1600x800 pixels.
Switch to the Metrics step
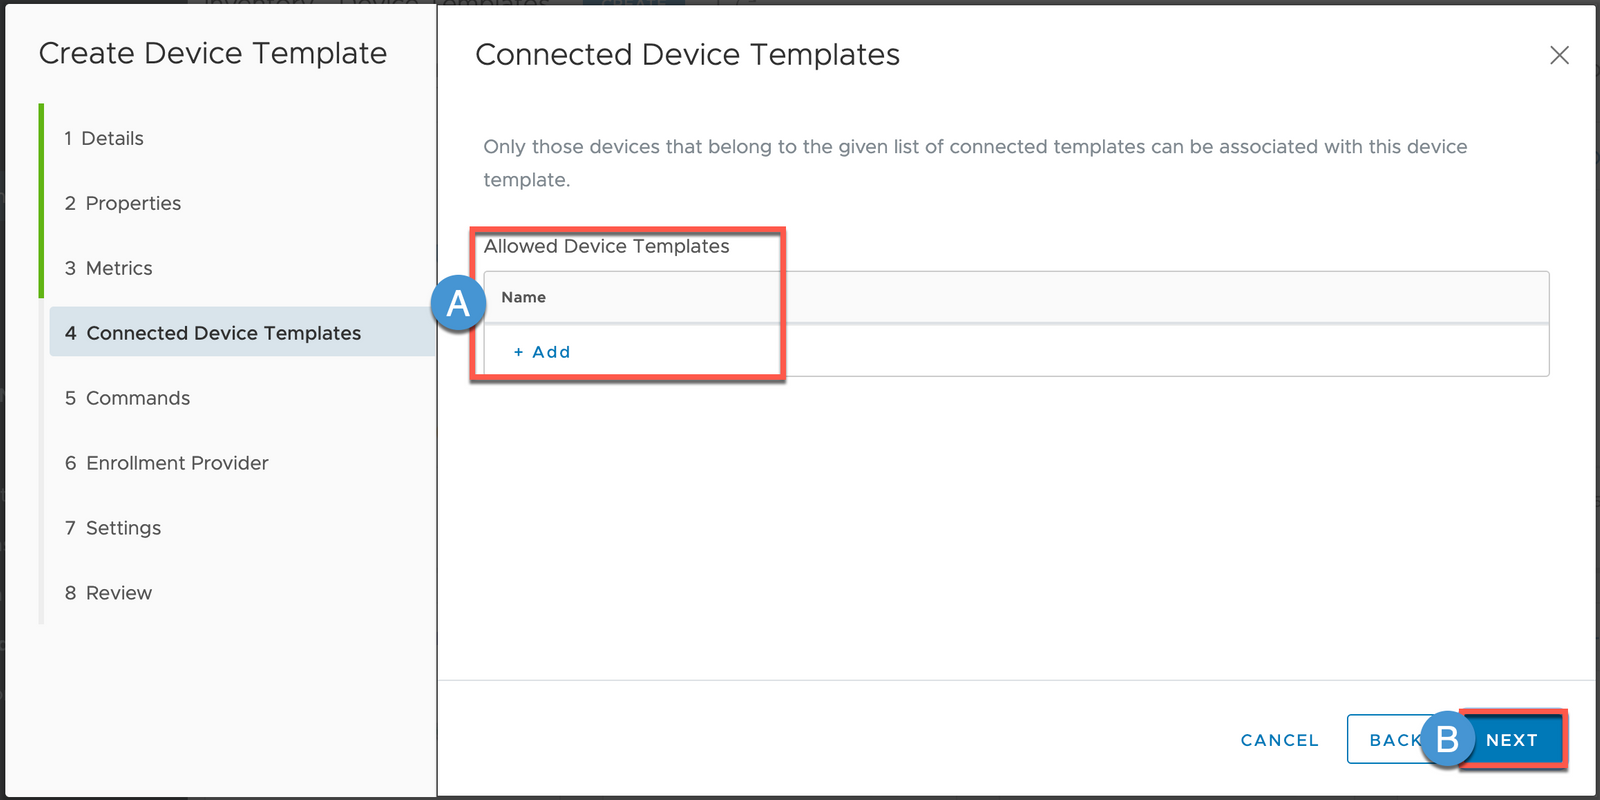109,268
